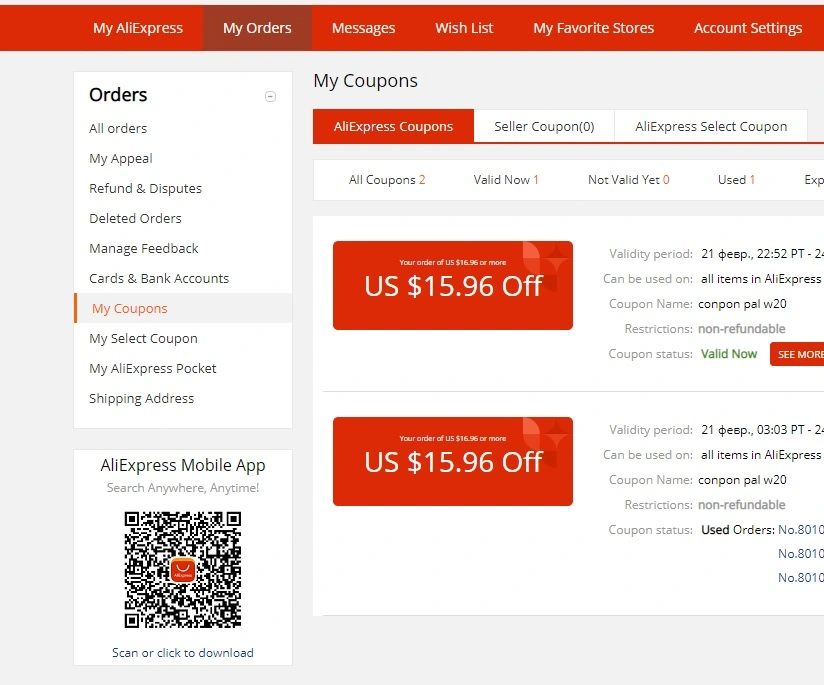824x685 pixels.
Task: Click the green Valid Now coupon status
Action: [729, 354]
